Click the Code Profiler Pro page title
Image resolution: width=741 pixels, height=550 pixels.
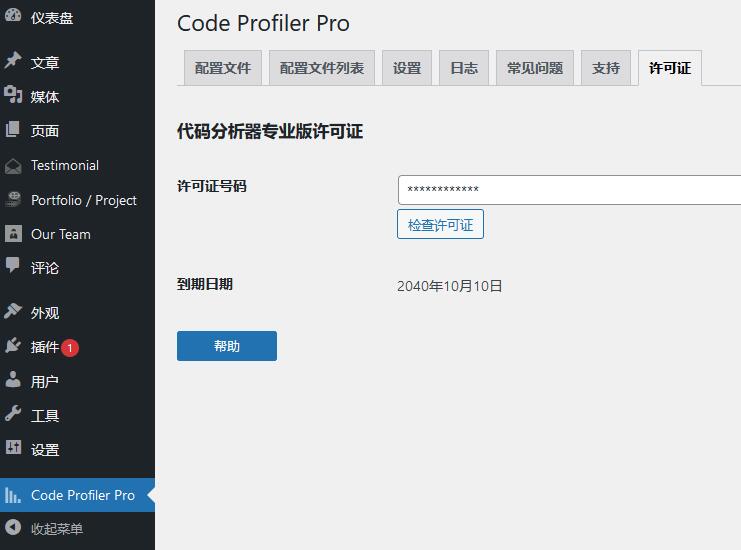tap(263, 23)
